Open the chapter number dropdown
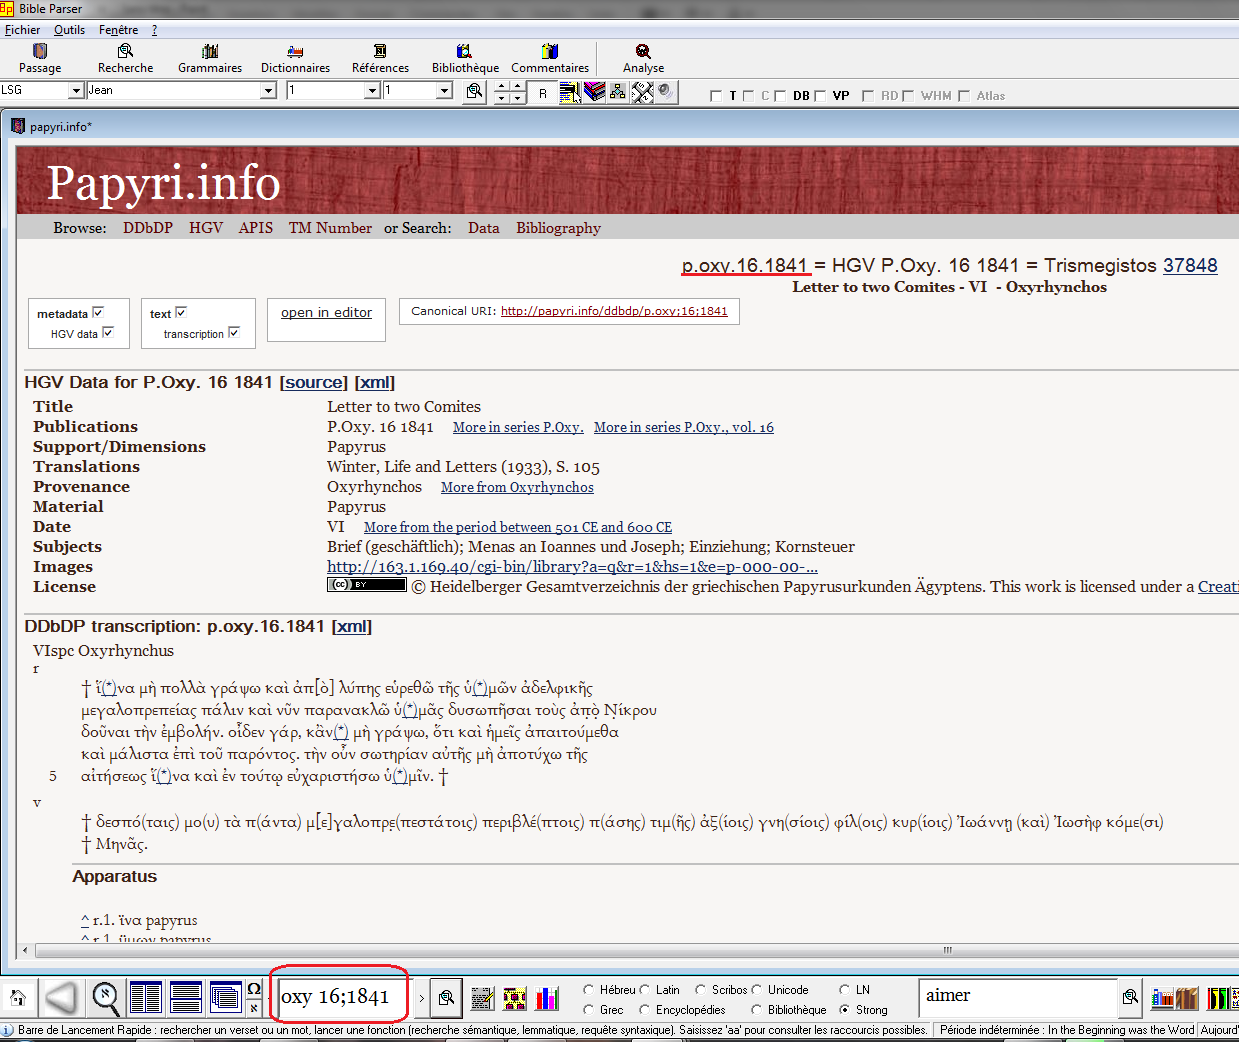Image resolution: width=1239 pixels, height=1042 pixels. coord(372,91)
